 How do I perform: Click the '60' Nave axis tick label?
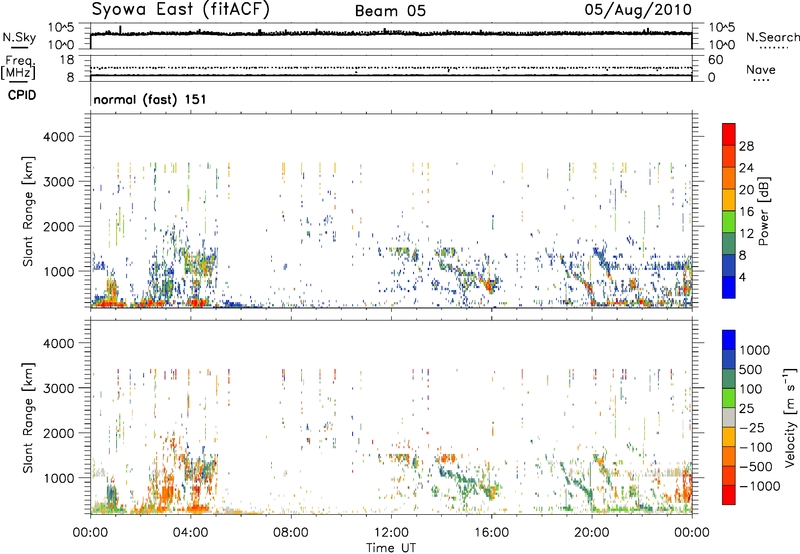[x=715, y=60]
